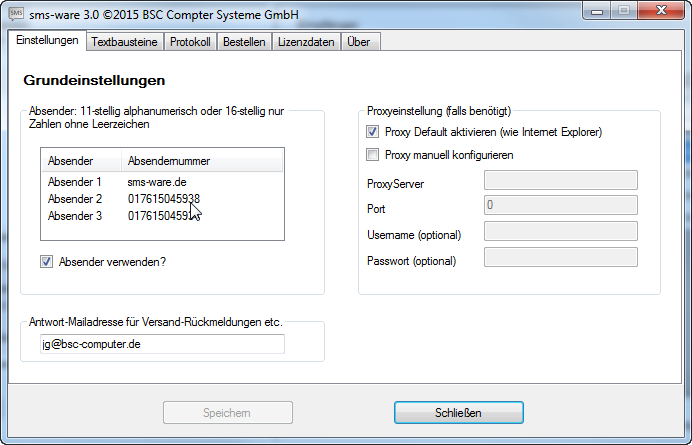Disable Proxy Default aktivieren checkbox
692x445 pixels.
click(372, 132)
